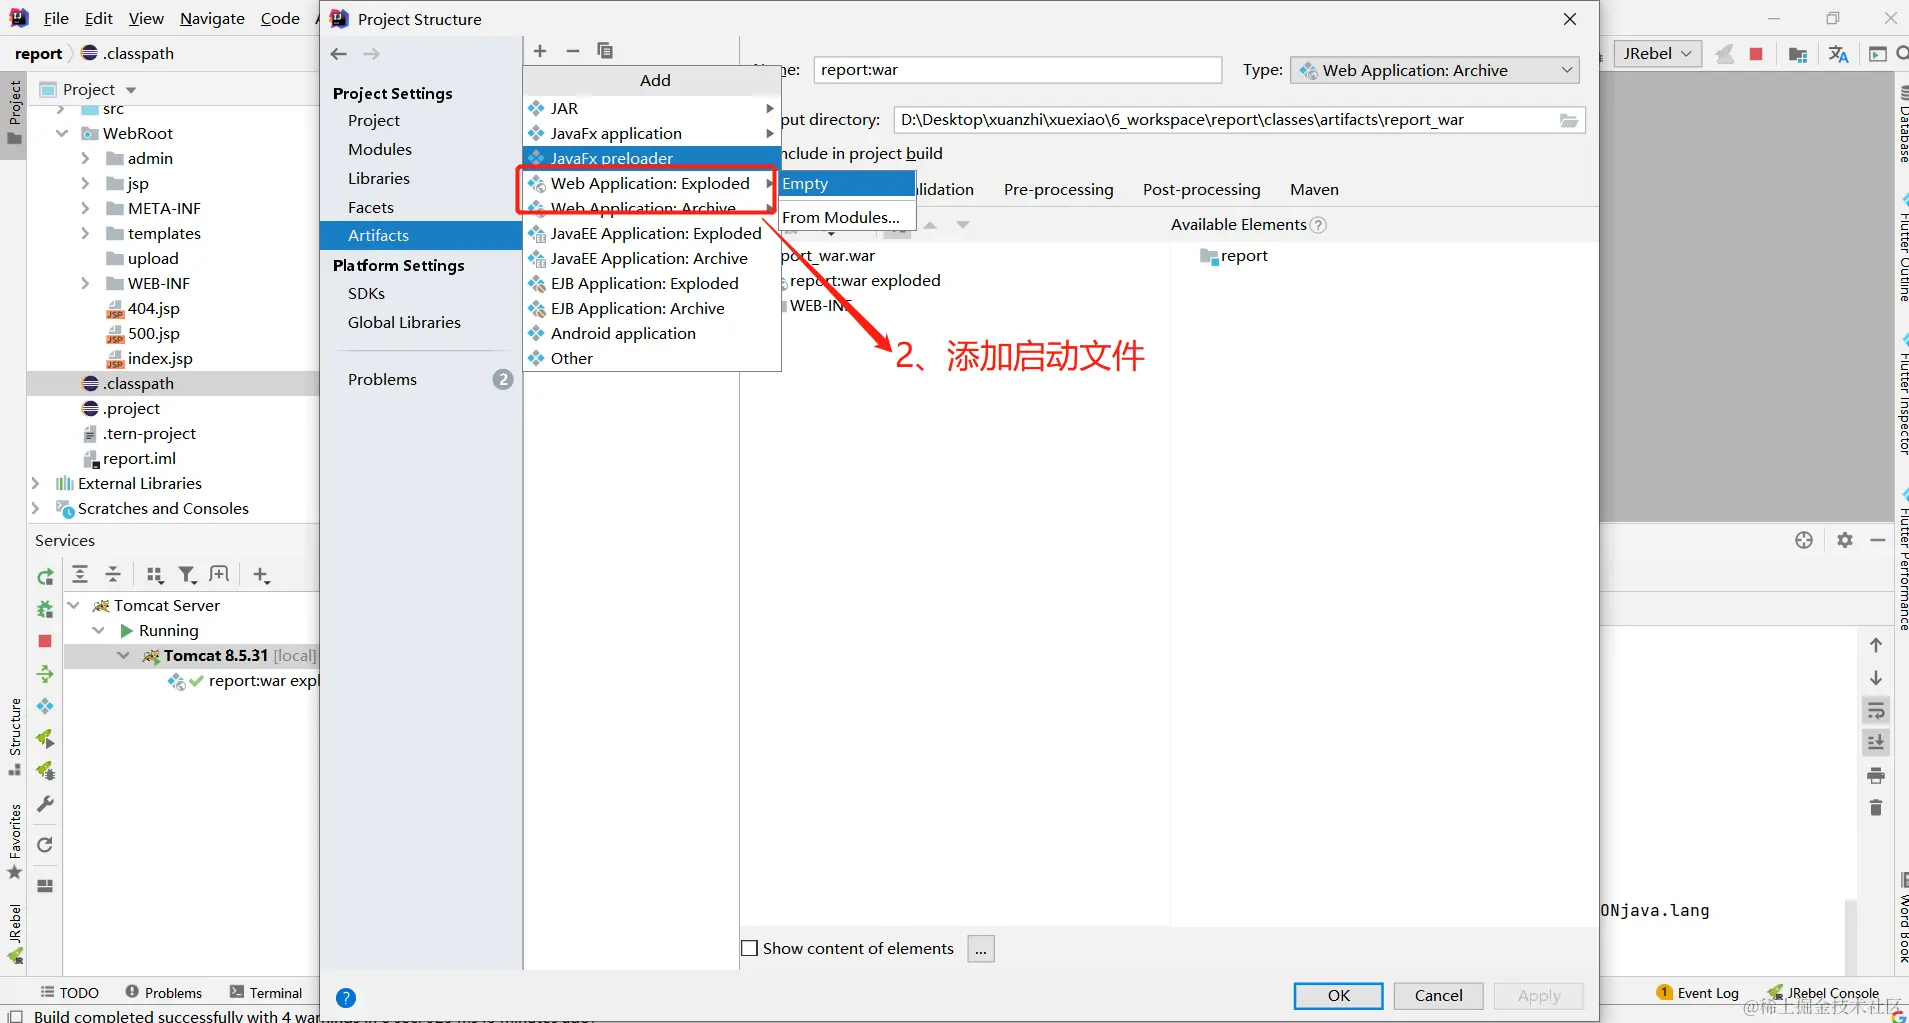Switch to the Maven tab

(x=1314, y=189)
